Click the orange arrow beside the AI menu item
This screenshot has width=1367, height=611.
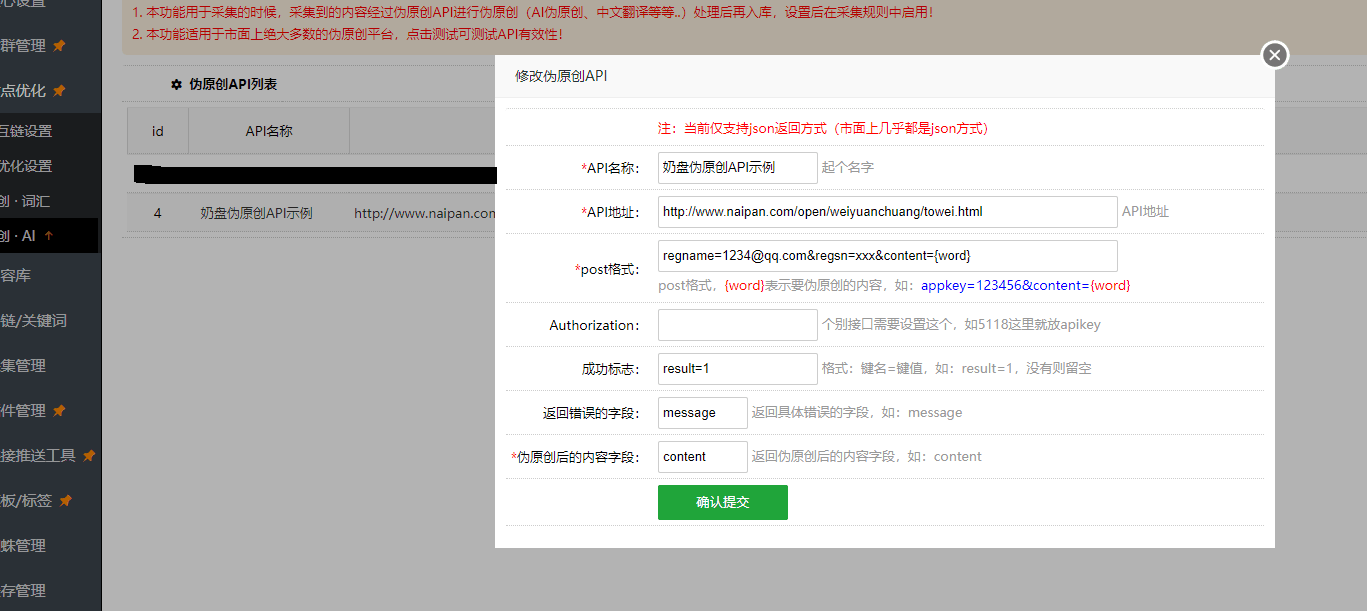[x=49, y=236]
